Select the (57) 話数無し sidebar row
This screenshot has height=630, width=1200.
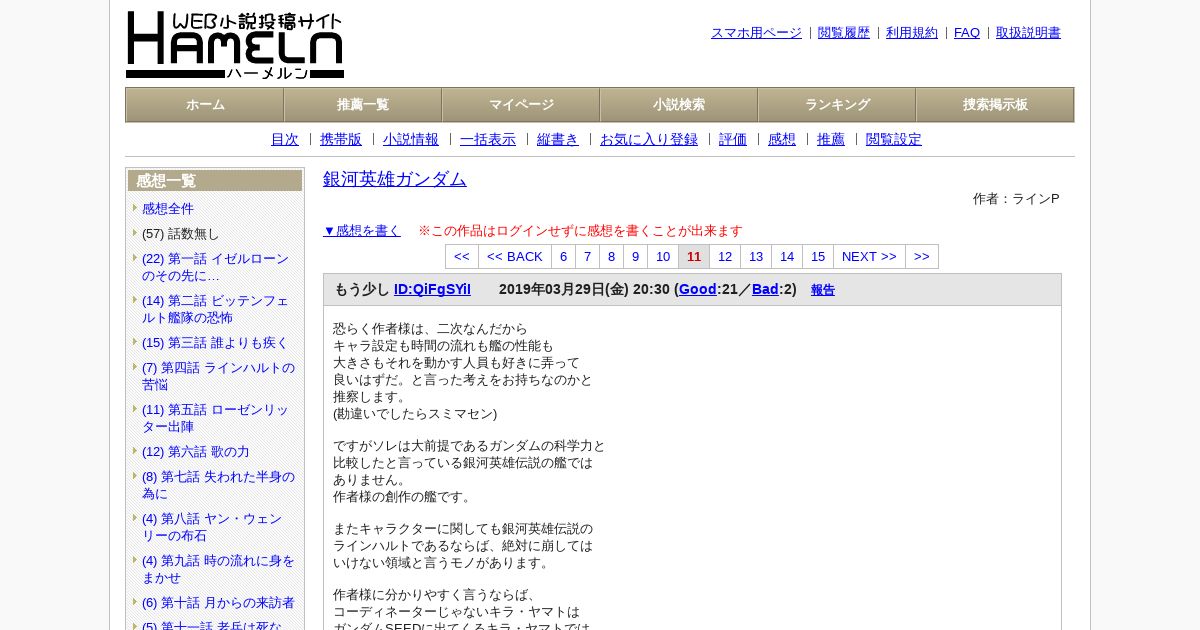[x=180, y=234]
